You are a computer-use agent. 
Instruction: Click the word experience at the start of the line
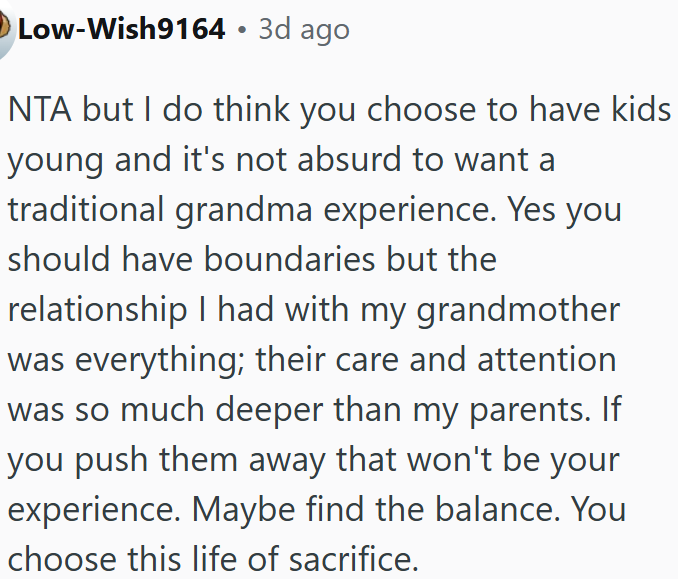[94, 511]
